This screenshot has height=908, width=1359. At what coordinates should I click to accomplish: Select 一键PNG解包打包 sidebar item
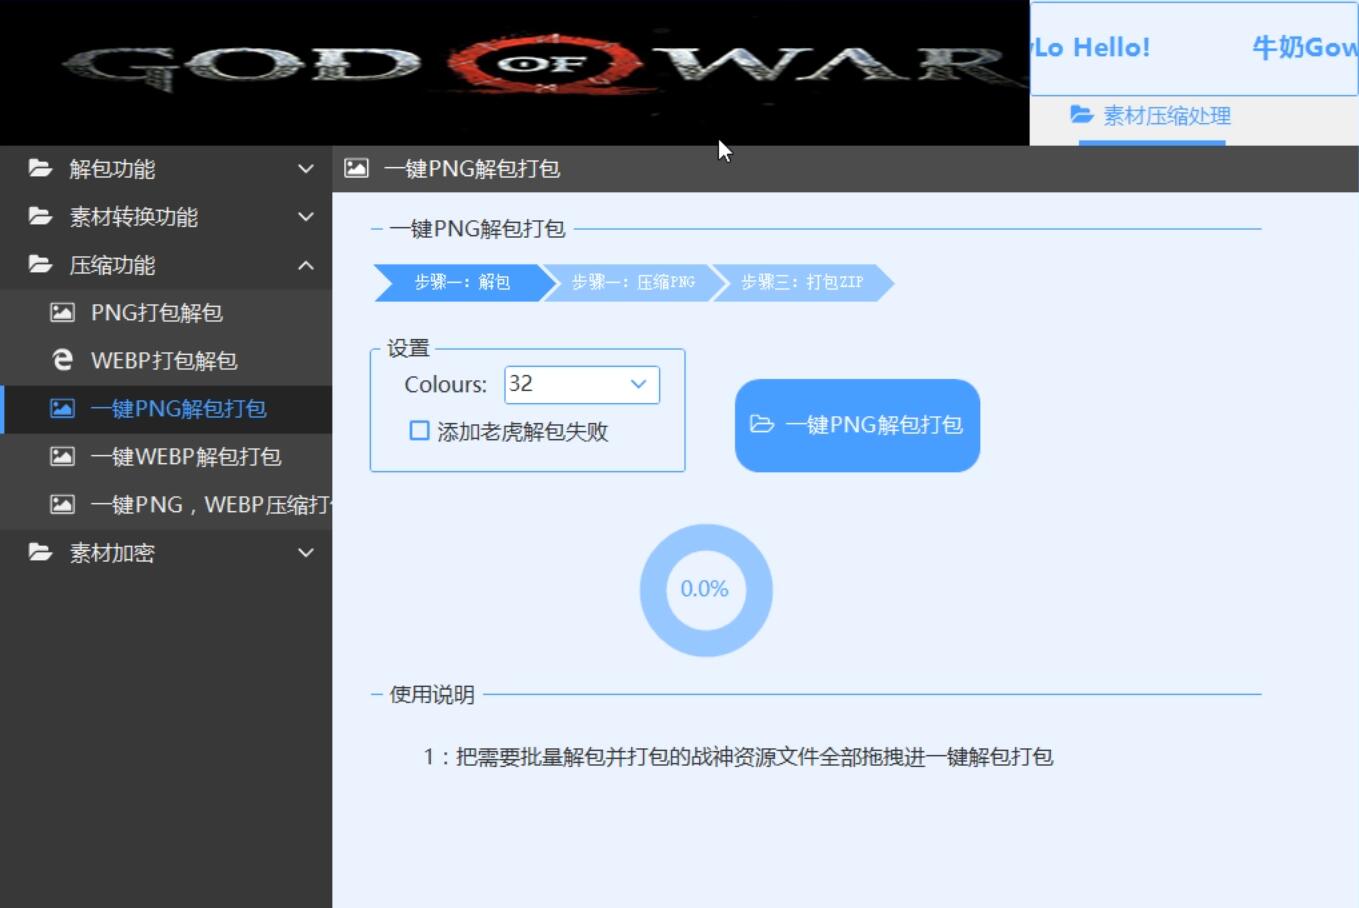pos(166,409)
